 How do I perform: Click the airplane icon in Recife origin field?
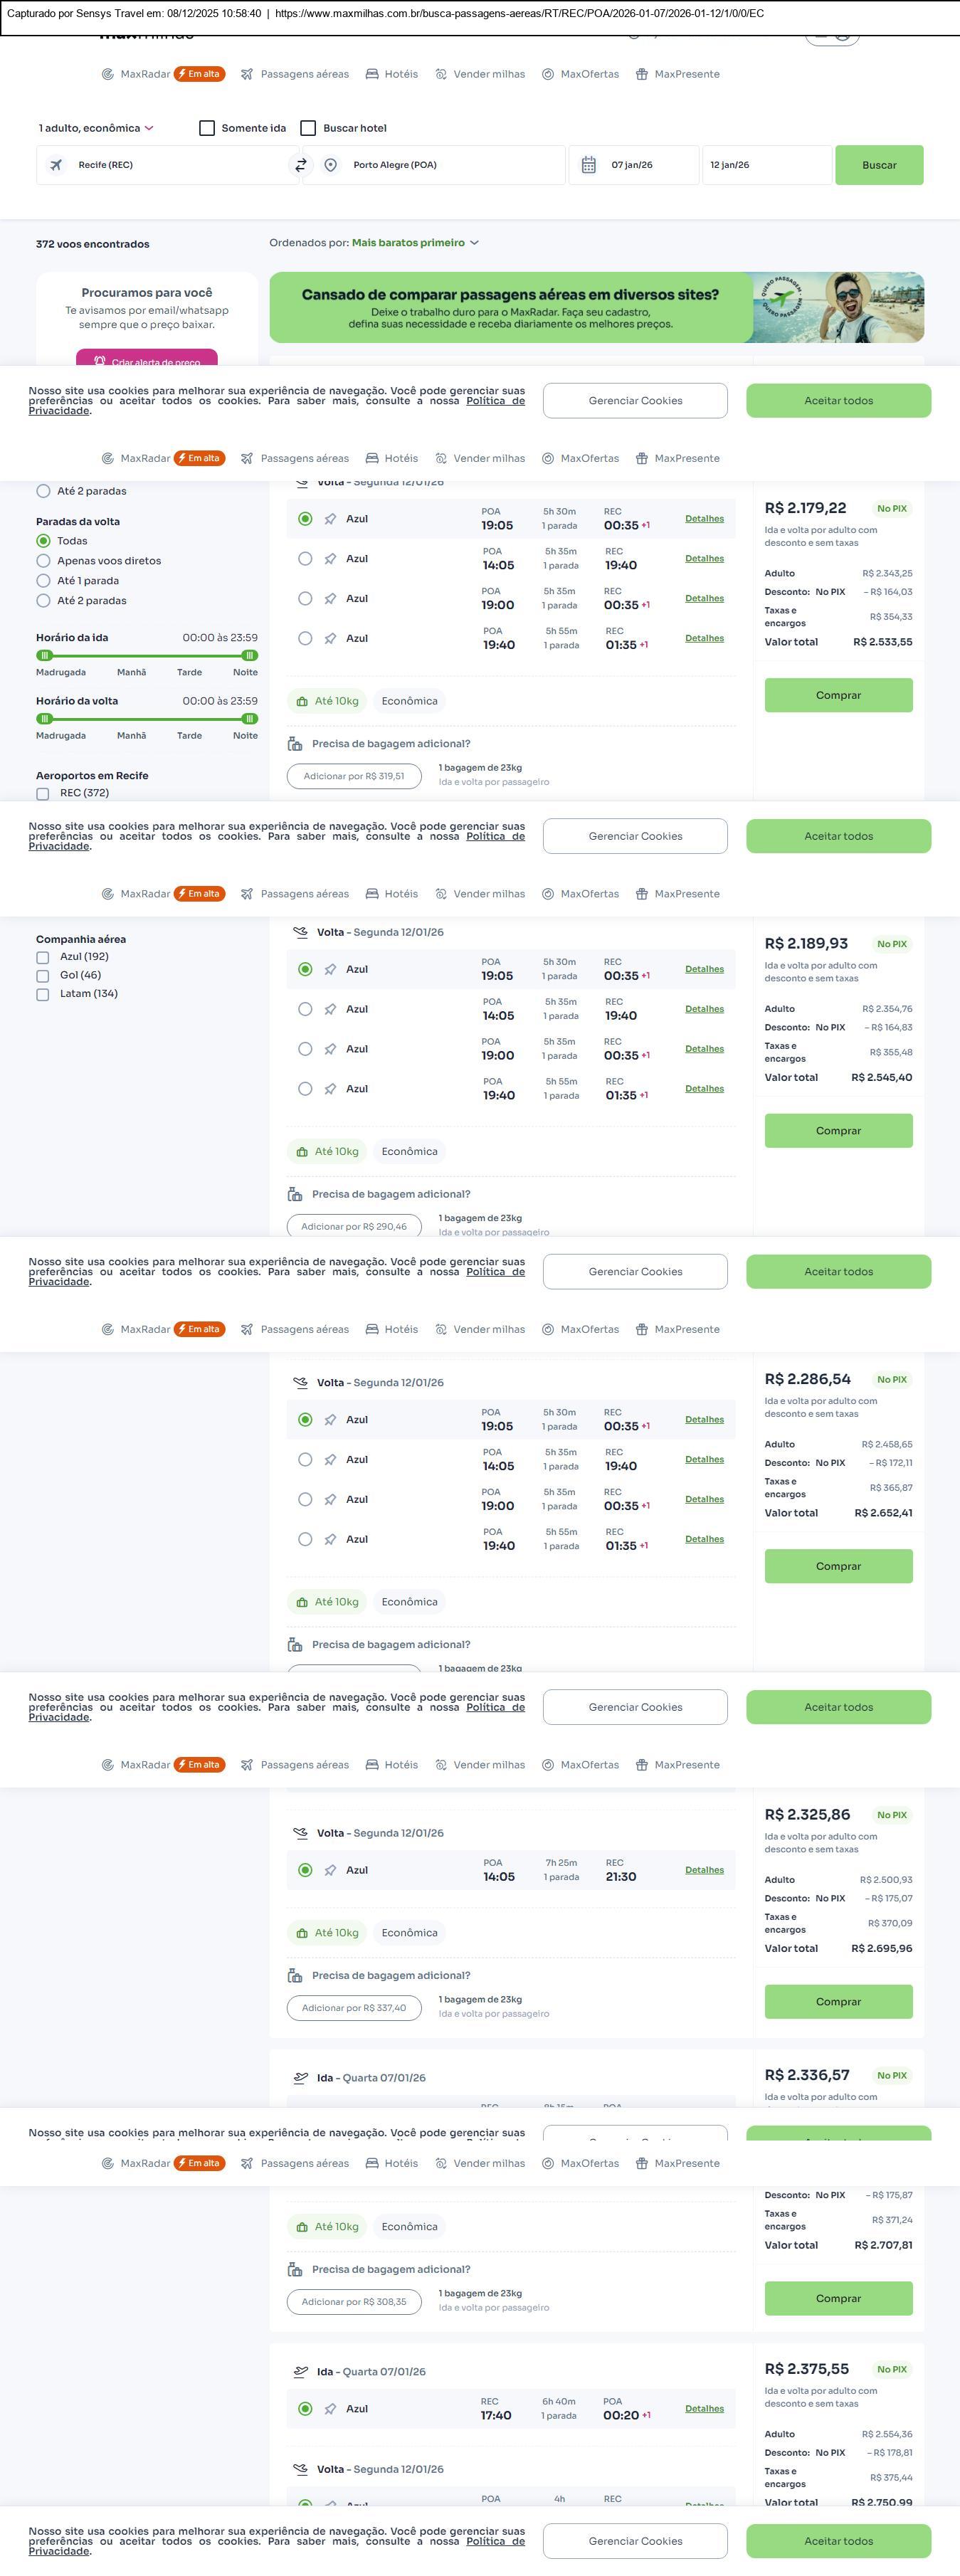pos(56,165)
